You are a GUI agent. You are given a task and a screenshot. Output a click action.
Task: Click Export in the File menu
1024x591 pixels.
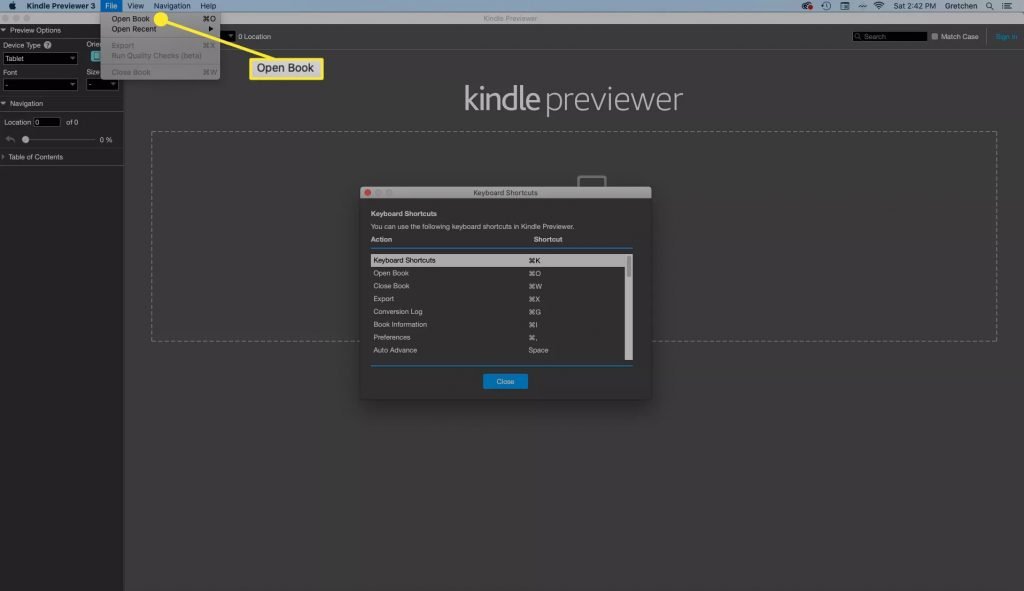[x=162, y=46]
